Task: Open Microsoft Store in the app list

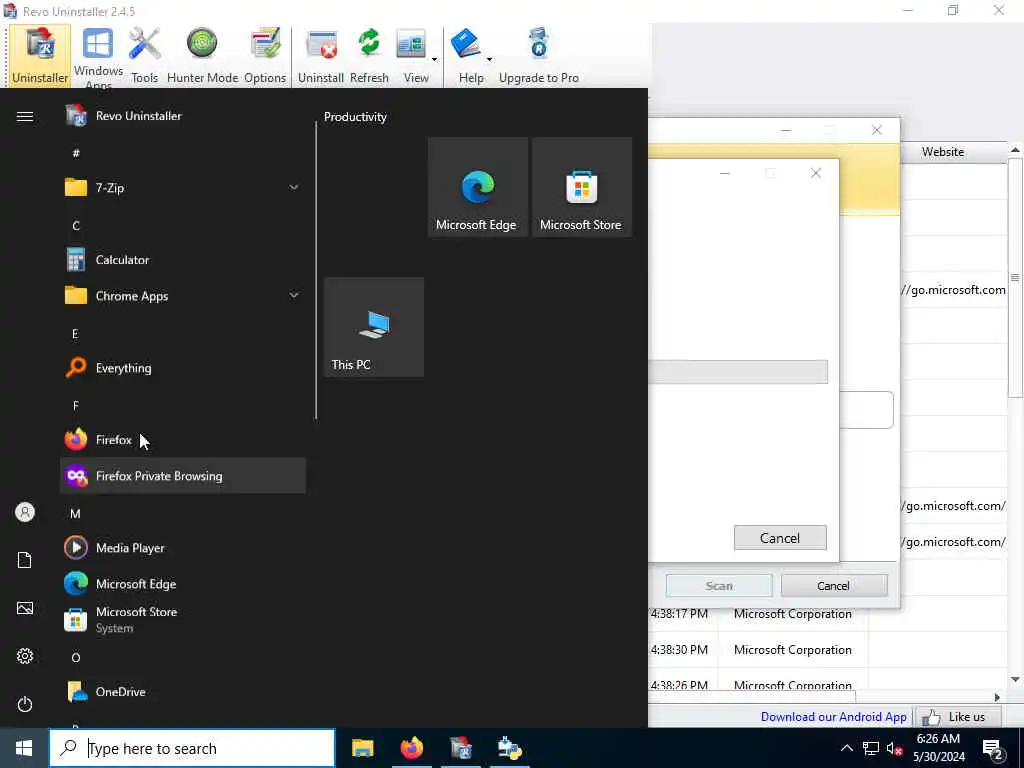Action: tap(183, 620)
